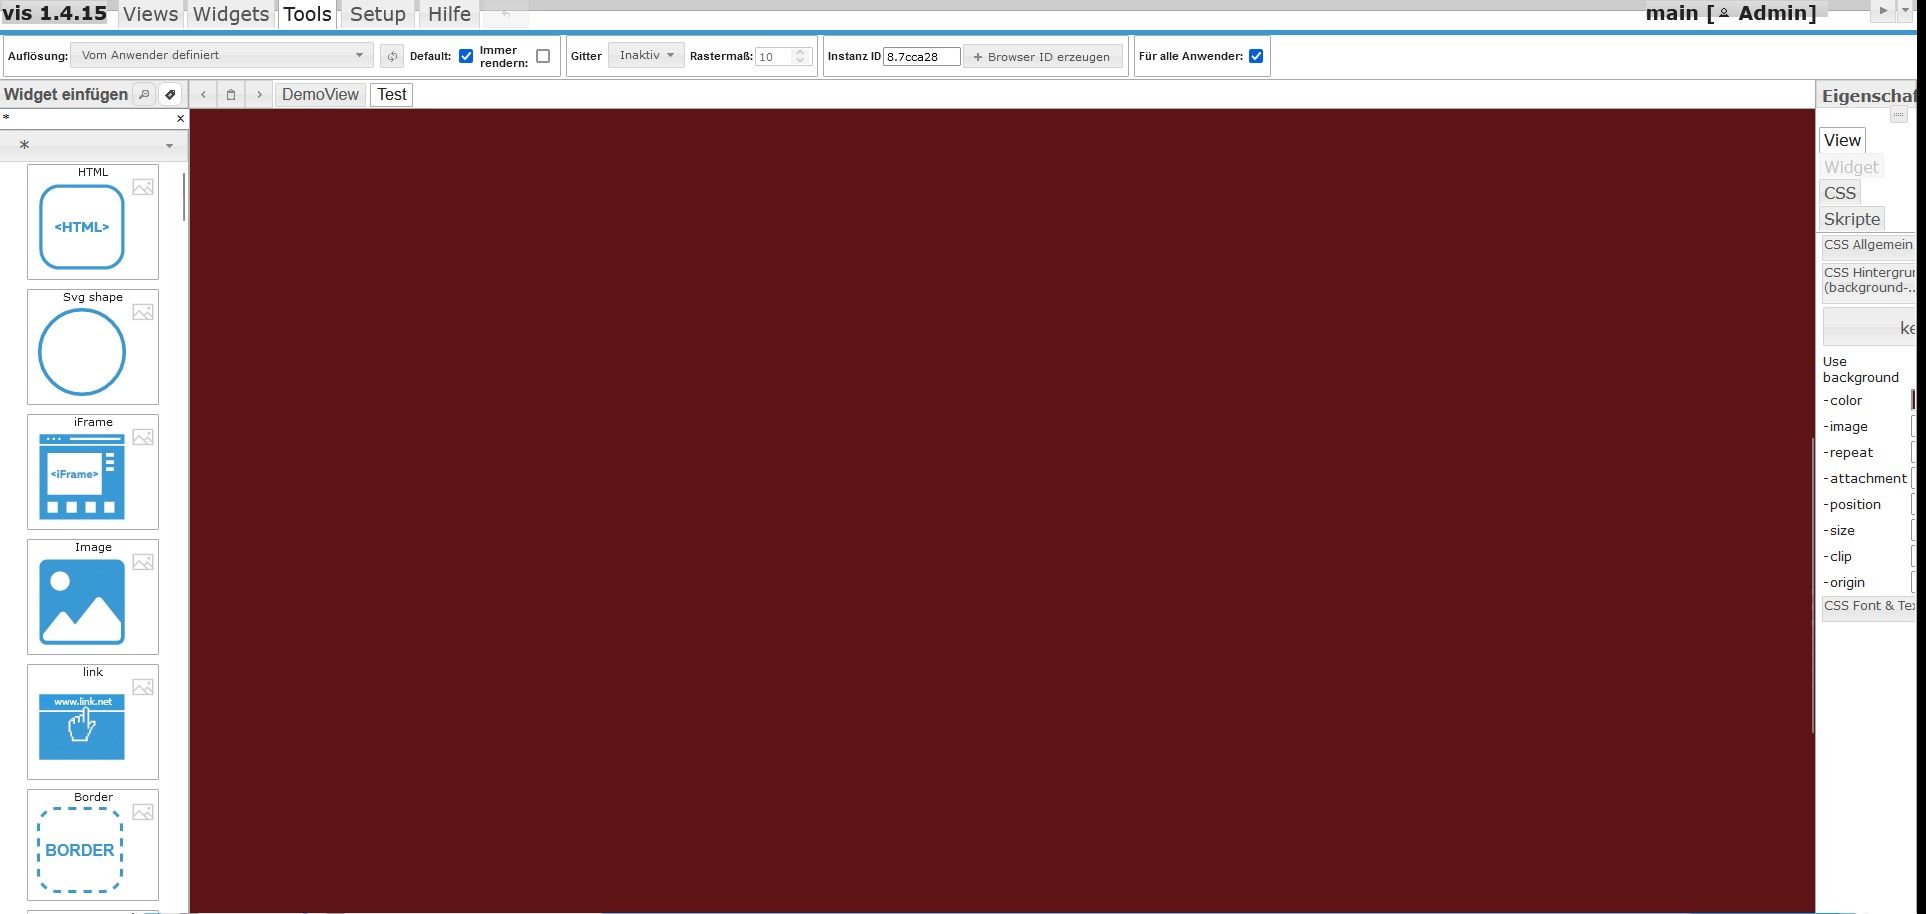This screenshot has width=1926, height=914.
Task: Click the preview image icon on Image widget
Action: coord(143,562)
